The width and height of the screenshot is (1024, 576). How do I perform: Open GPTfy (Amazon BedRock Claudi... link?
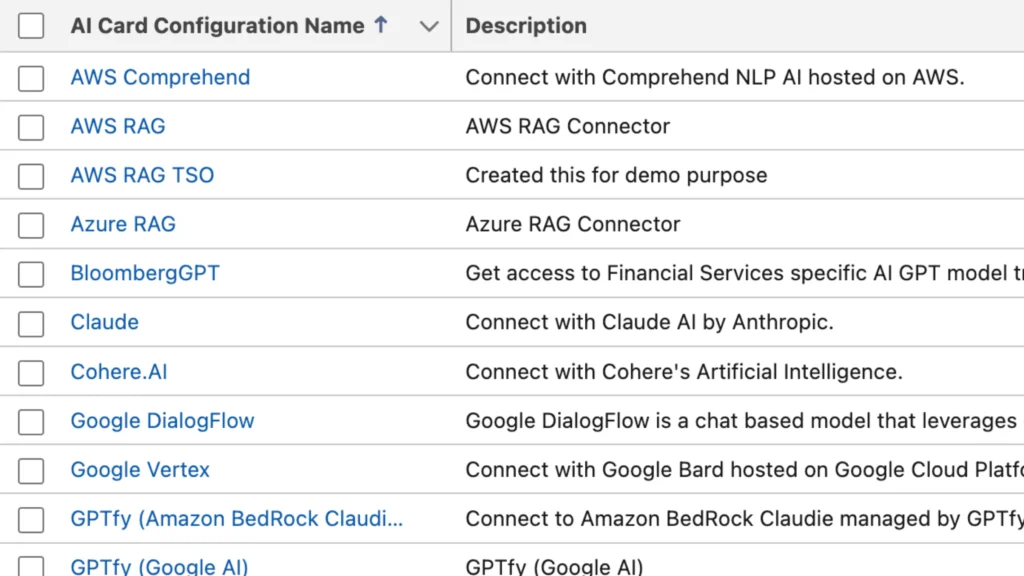(x=236, y=519)
